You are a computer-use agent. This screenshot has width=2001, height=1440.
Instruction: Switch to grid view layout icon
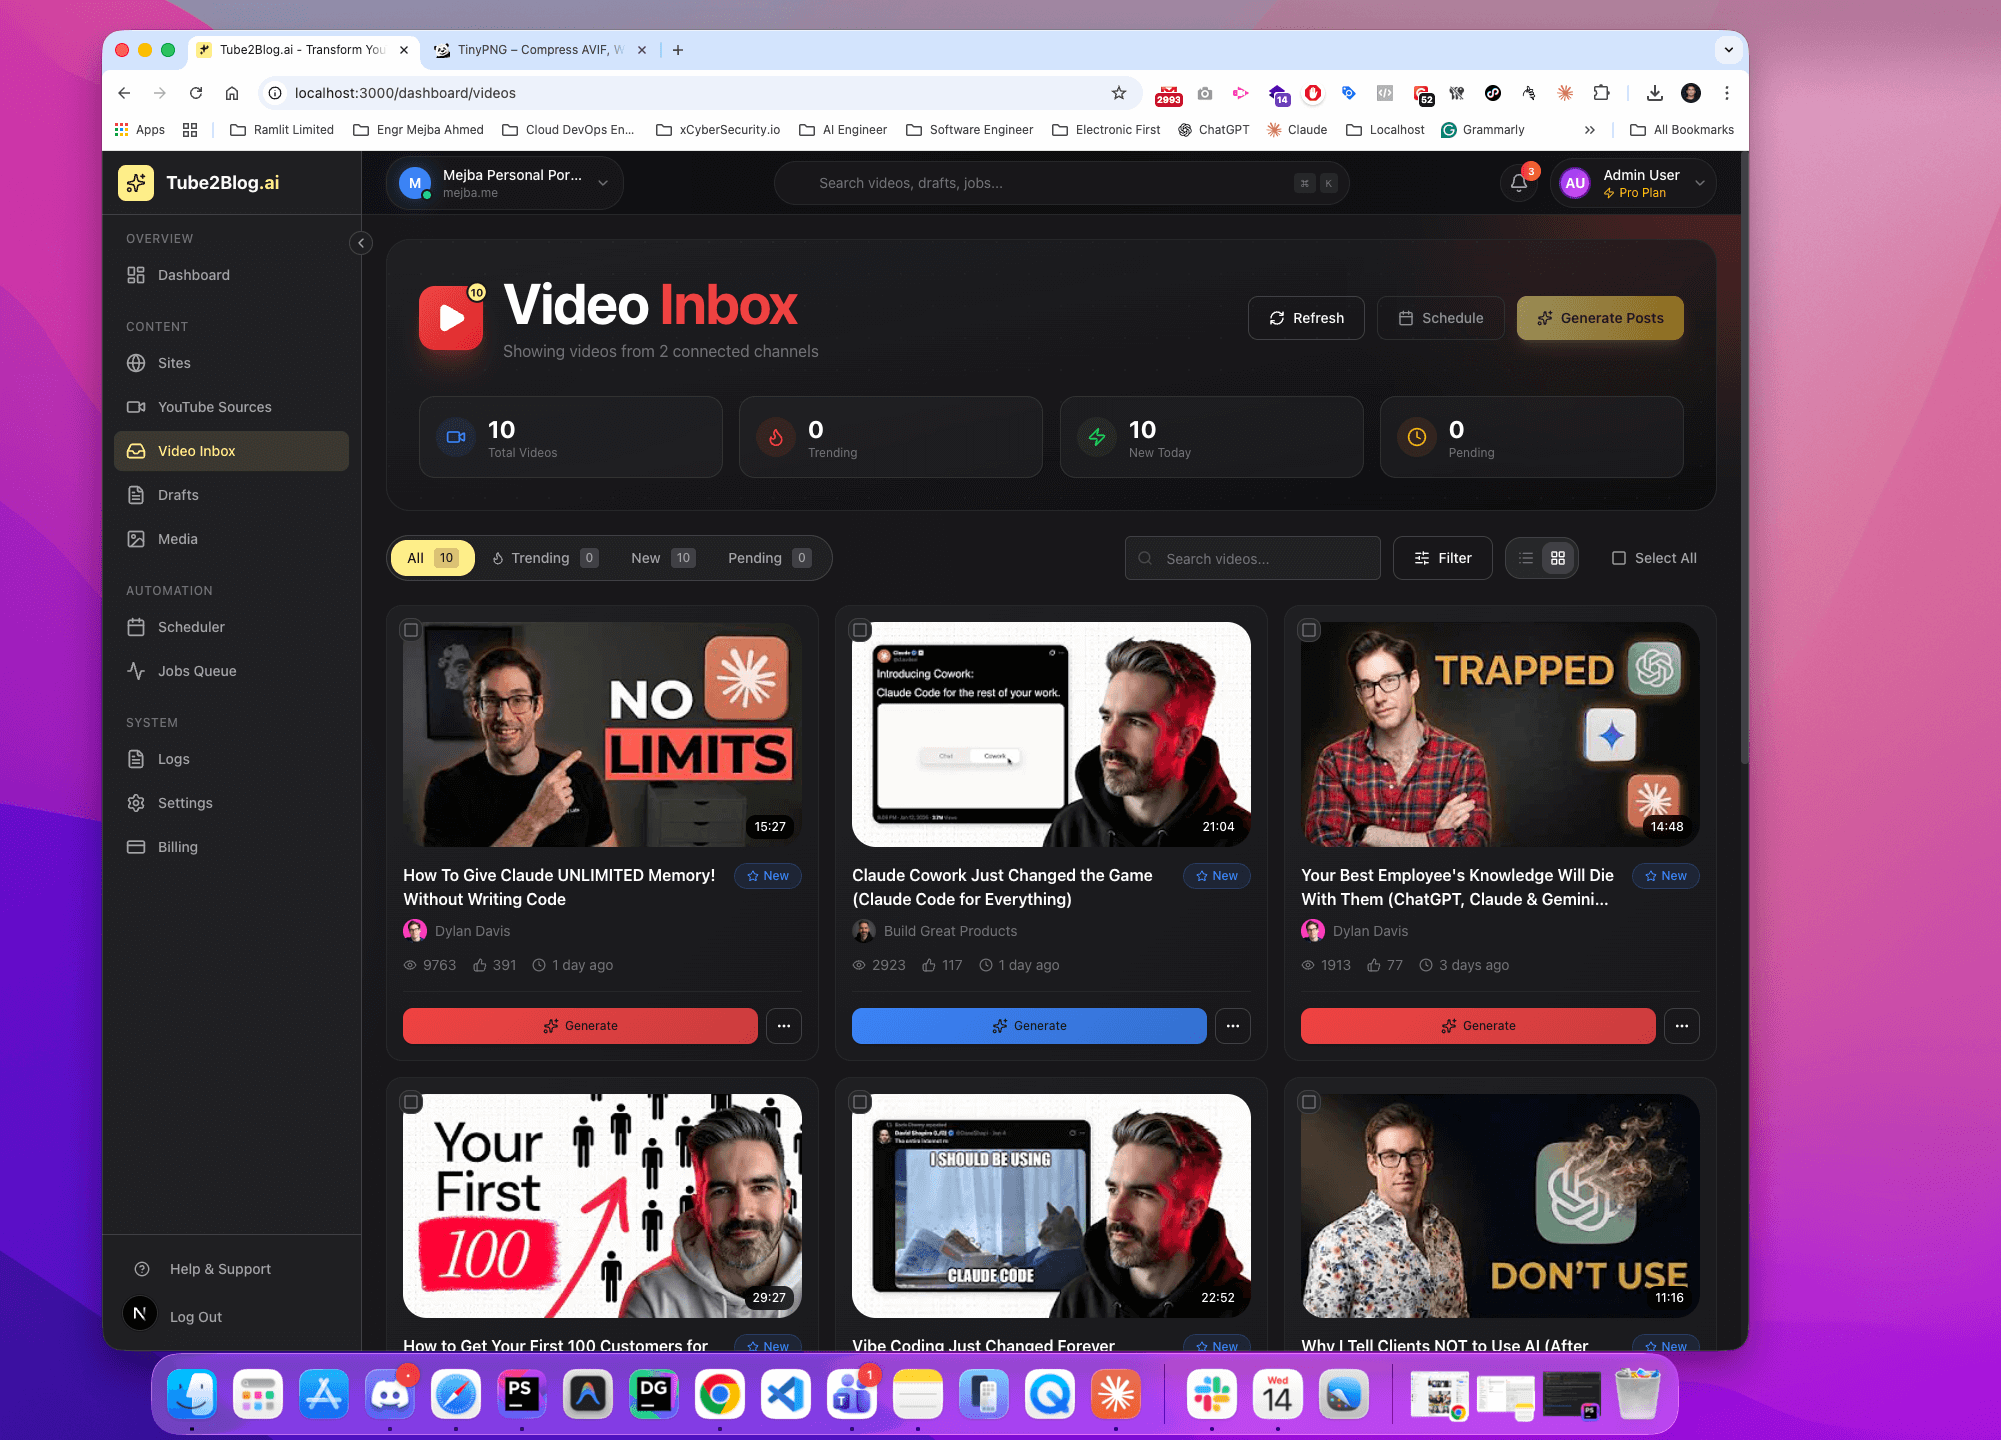pos(1557,558)
